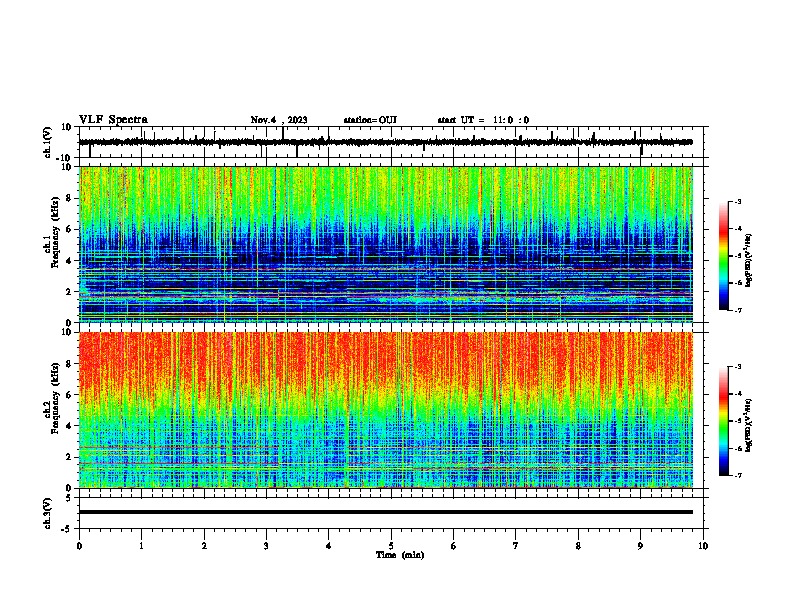Click the 'start UT = 11:0 :0' text

click(483, 120)
